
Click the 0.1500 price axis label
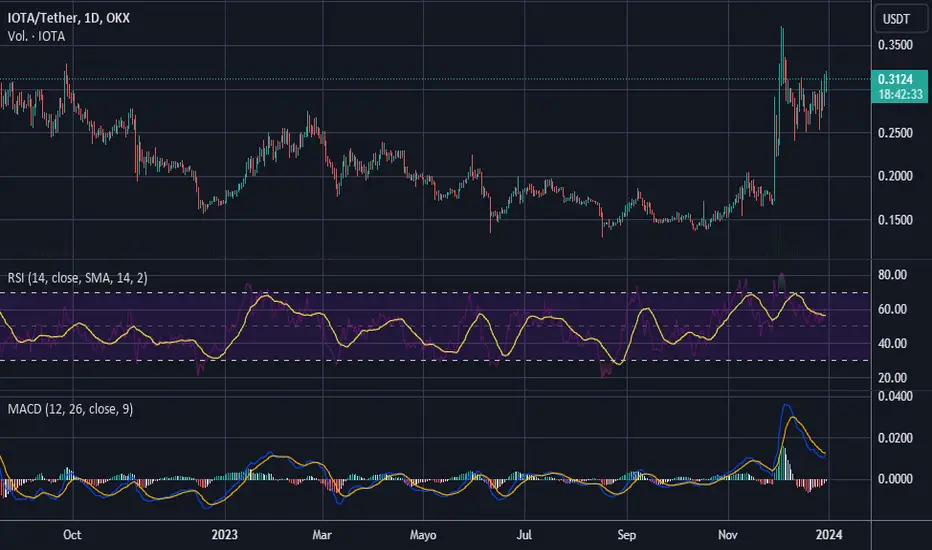895,220
